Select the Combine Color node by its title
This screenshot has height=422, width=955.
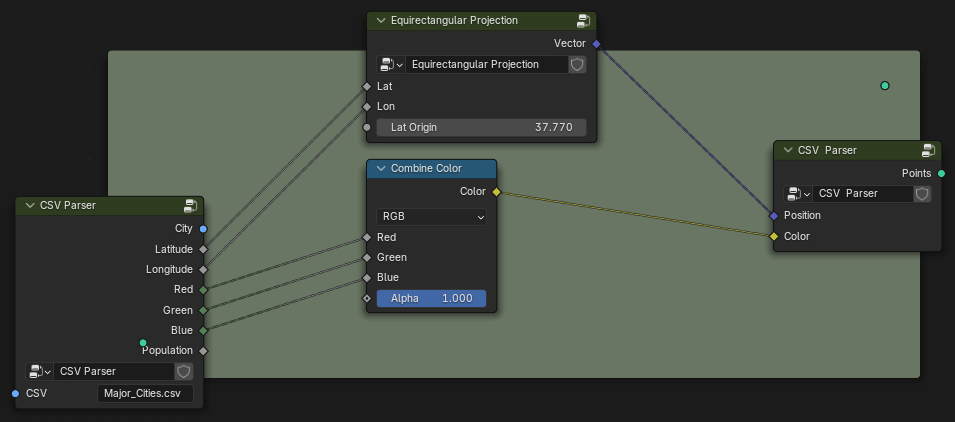click(426, 169)
